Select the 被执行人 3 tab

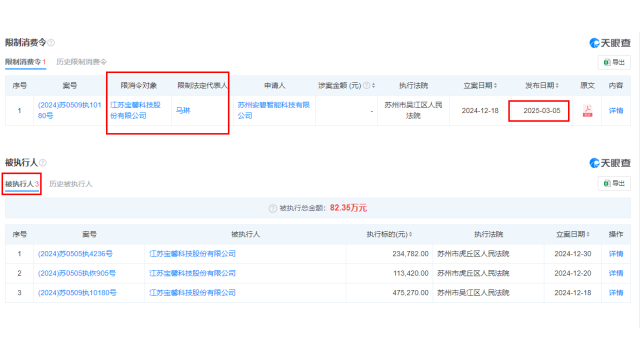tap(22, 184)
